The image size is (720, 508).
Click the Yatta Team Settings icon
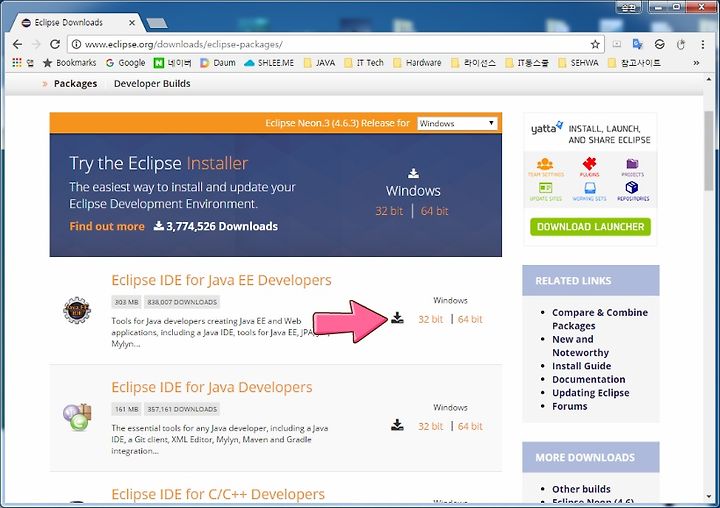[x=546, y=167]
